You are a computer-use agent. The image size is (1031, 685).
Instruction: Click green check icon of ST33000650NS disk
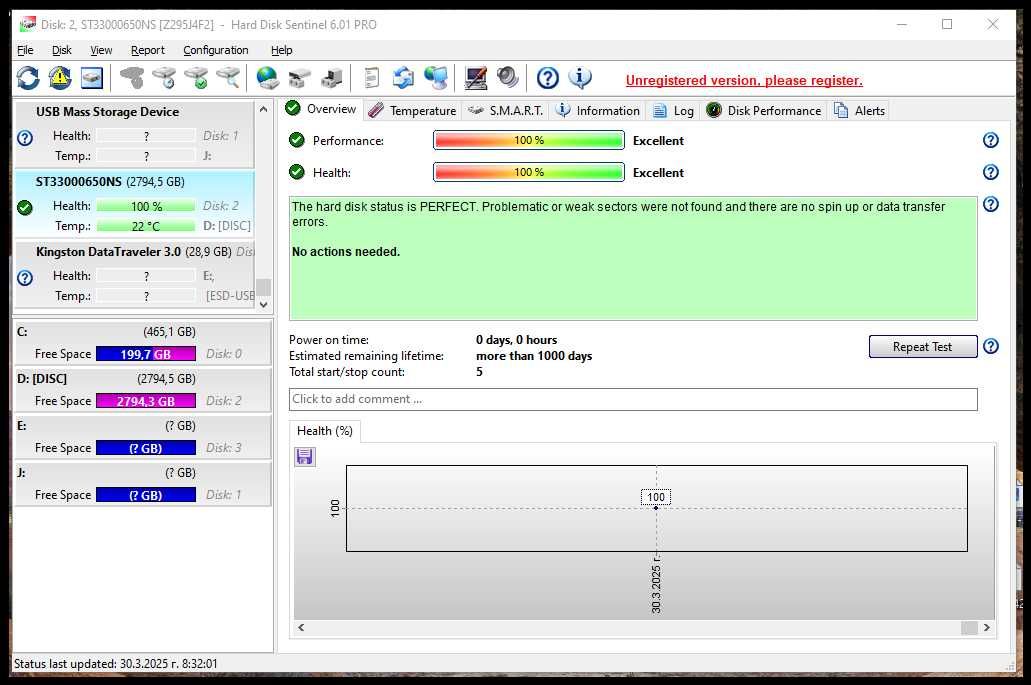pyautogui.click(x=25, y=208)
